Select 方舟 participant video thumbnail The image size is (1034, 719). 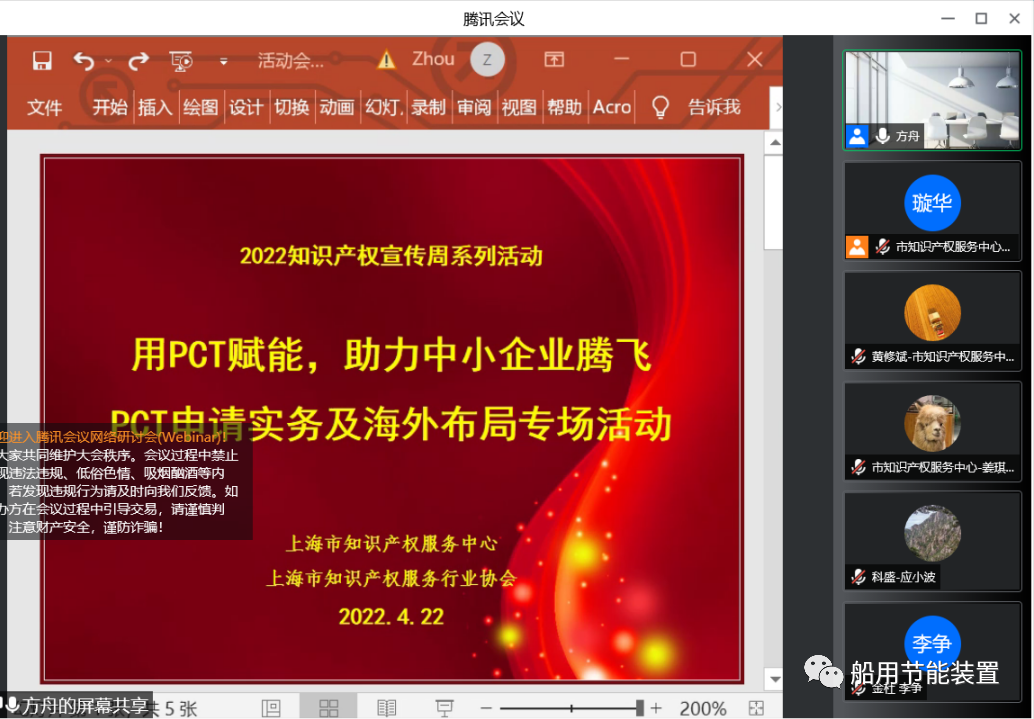click(932, 100)
